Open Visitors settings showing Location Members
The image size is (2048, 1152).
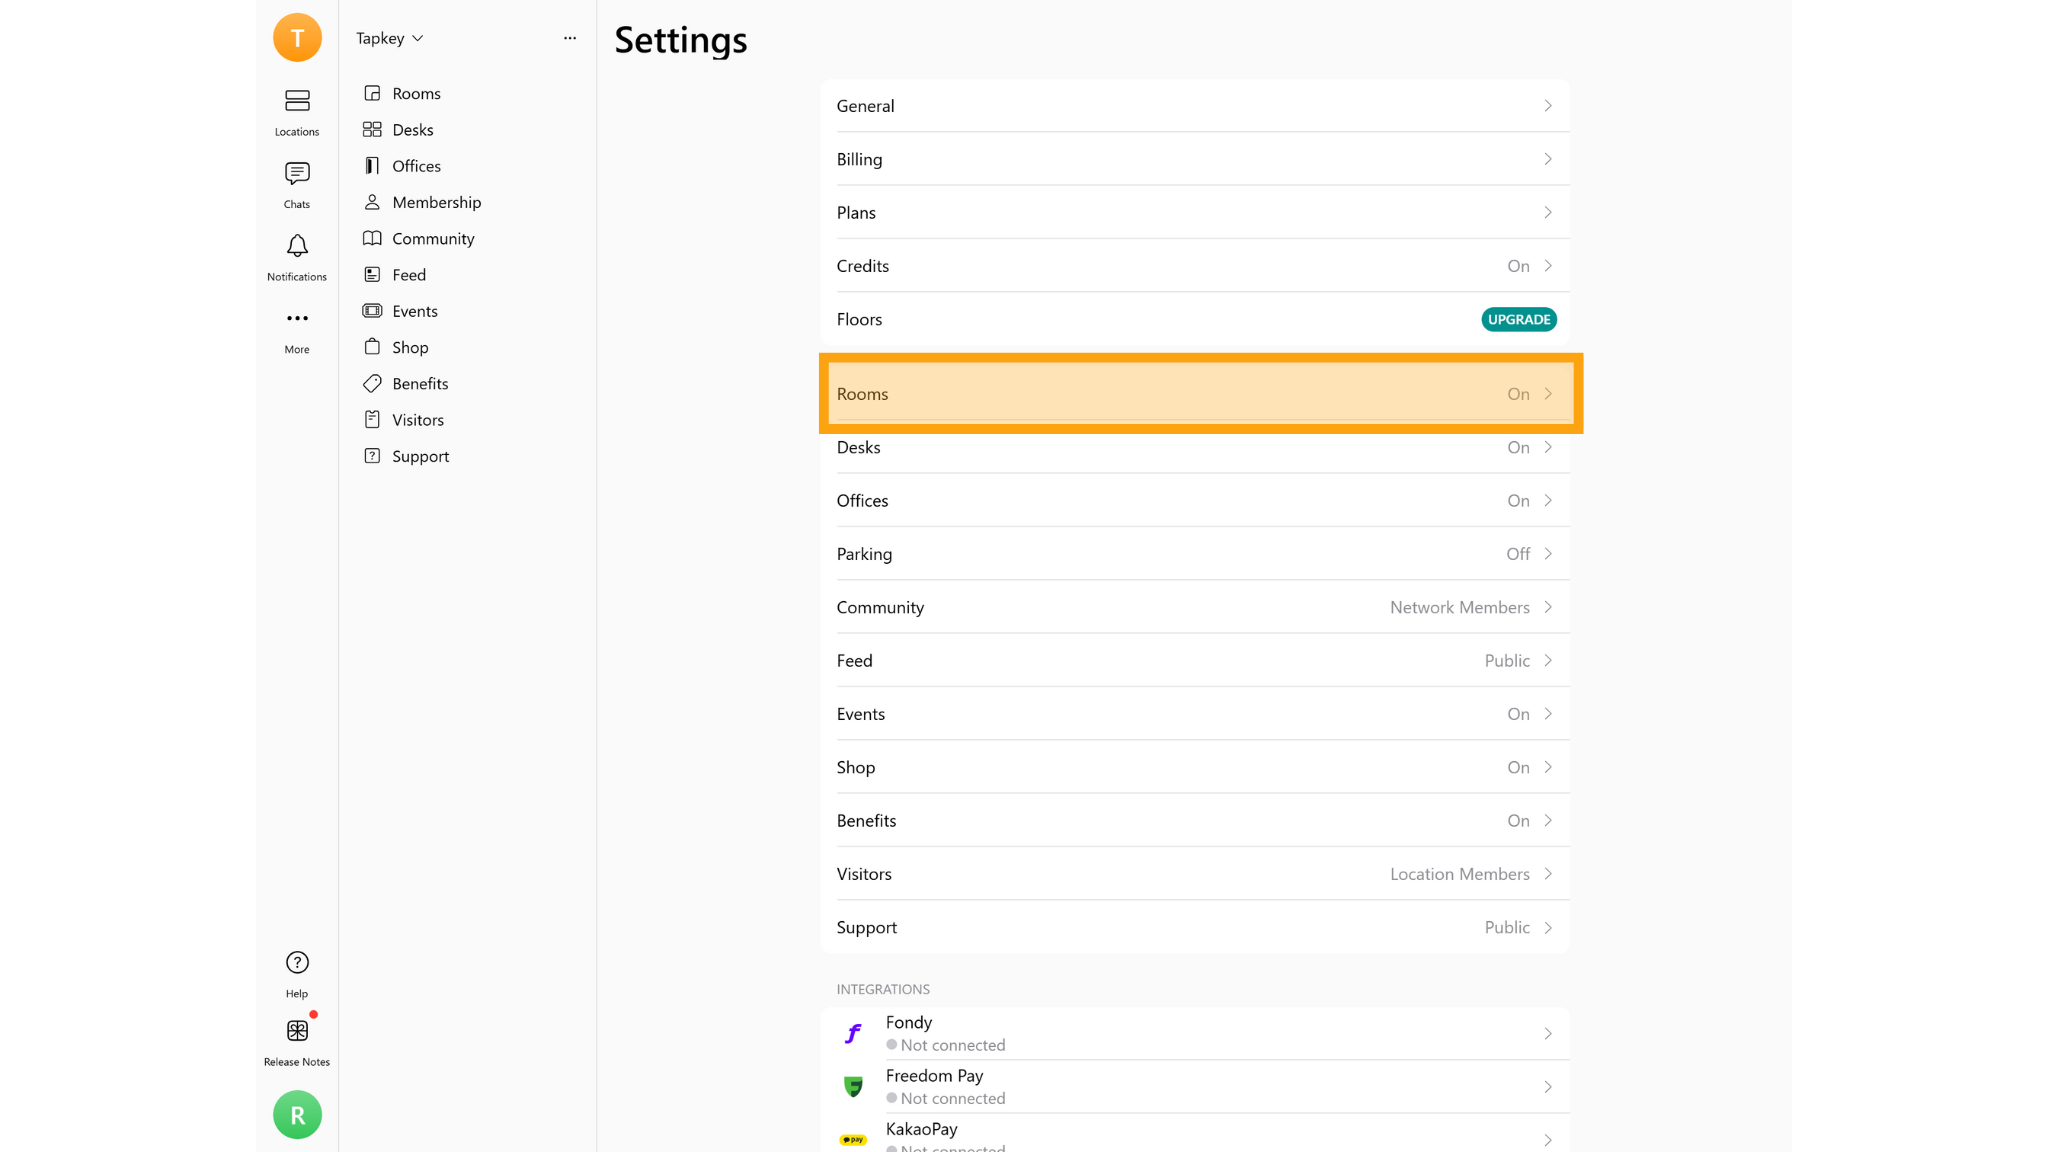point(1194,874)
